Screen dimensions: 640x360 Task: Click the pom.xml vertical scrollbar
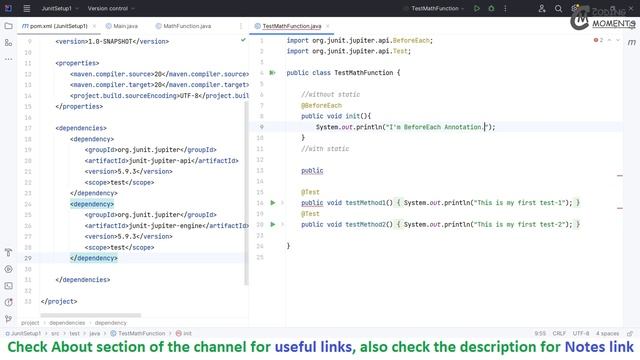pos(246,193)
